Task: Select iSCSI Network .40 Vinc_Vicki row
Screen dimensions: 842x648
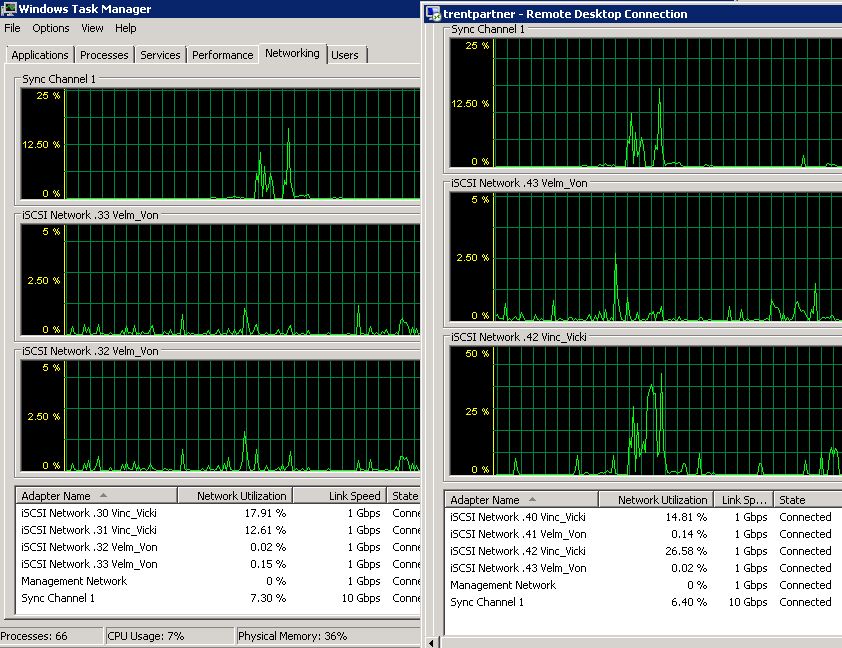Action: coord(644,517)
